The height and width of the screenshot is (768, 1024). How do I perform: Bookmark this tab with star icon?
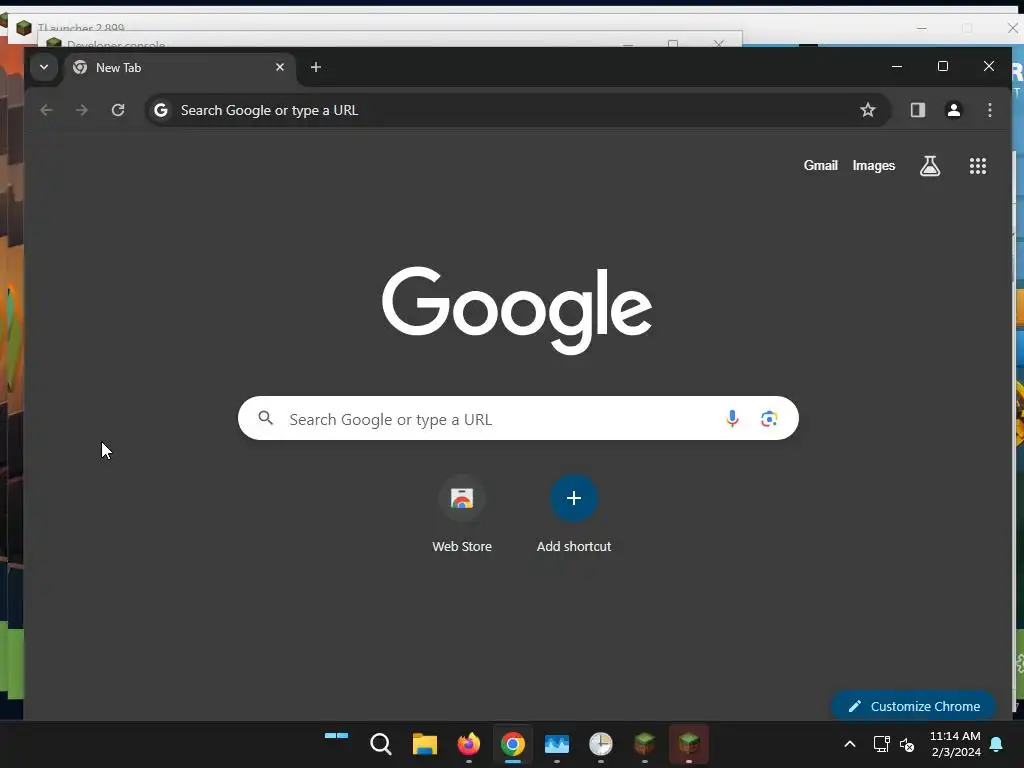point(867,110)
